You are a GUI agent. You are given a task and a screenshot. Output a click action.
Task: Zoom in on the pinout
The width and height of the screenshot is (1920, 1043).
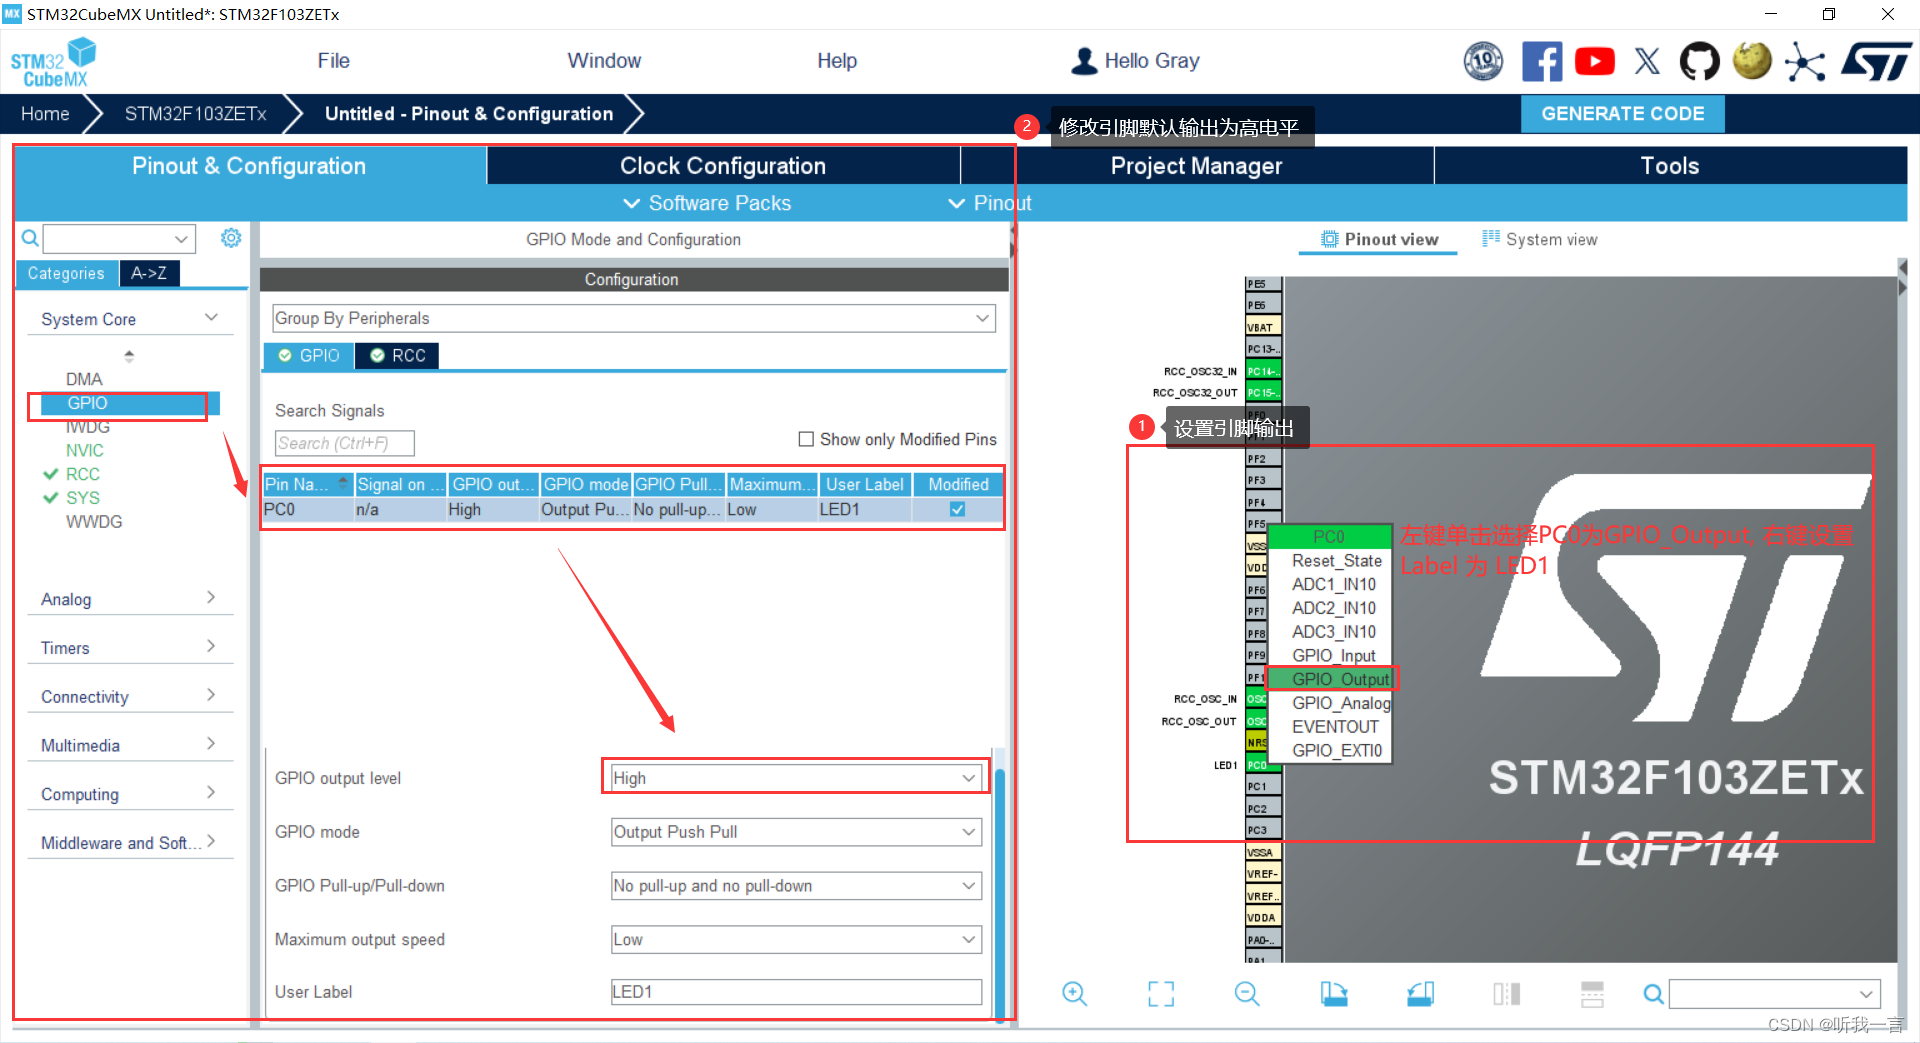click(x=1074, y=993)
